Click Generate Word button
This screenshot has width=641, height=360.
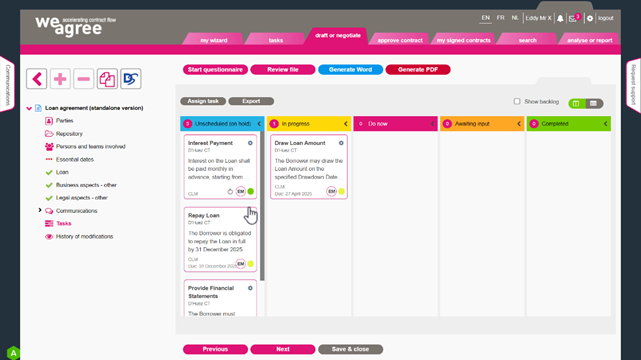coord(350,70)
